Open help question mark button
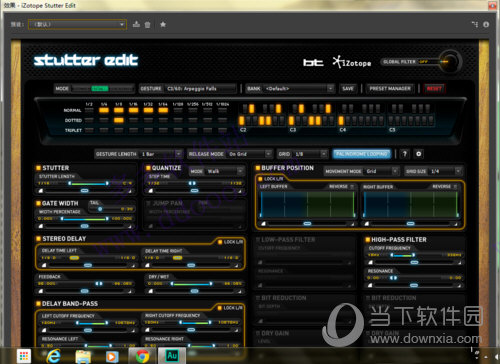This screenshot has width=500, height=364. pos(404,154)
